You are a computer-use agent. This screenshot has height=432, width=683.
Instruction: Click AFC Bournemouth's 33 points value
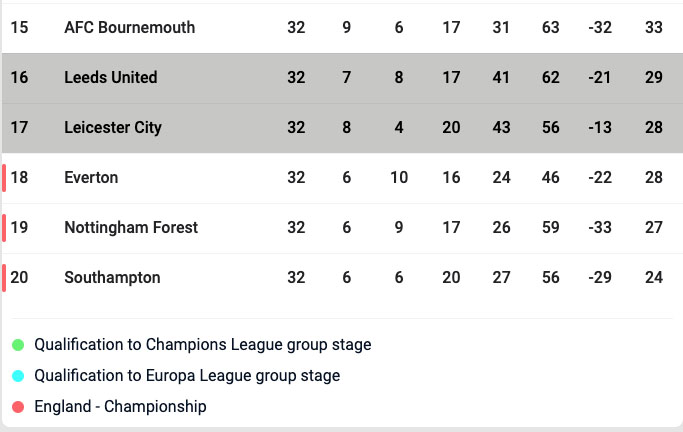[654, 28]
